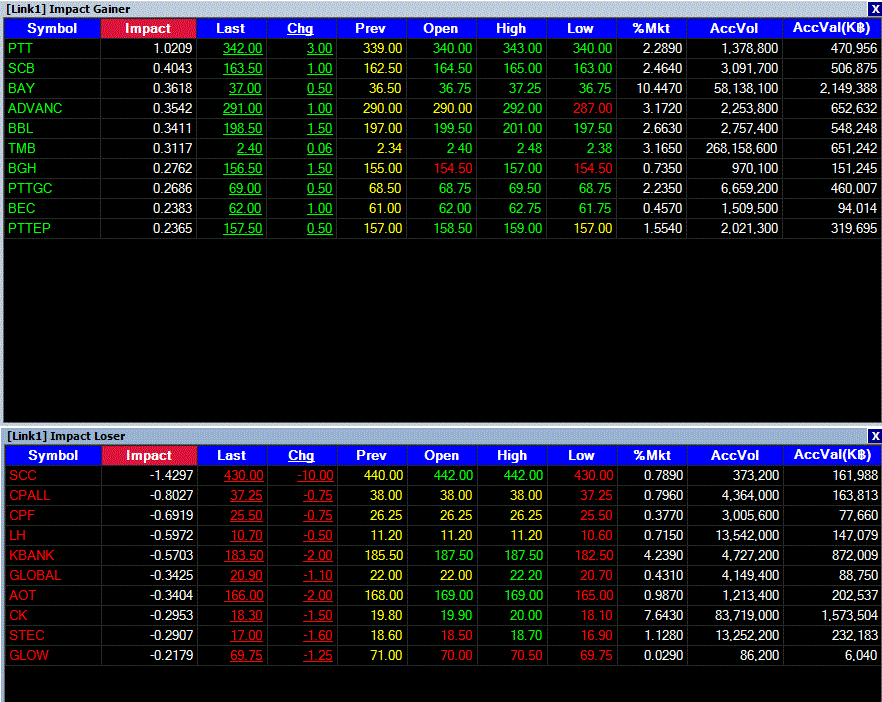
Task: Click SCC last price 430.00
Action: tap(244, 475)
